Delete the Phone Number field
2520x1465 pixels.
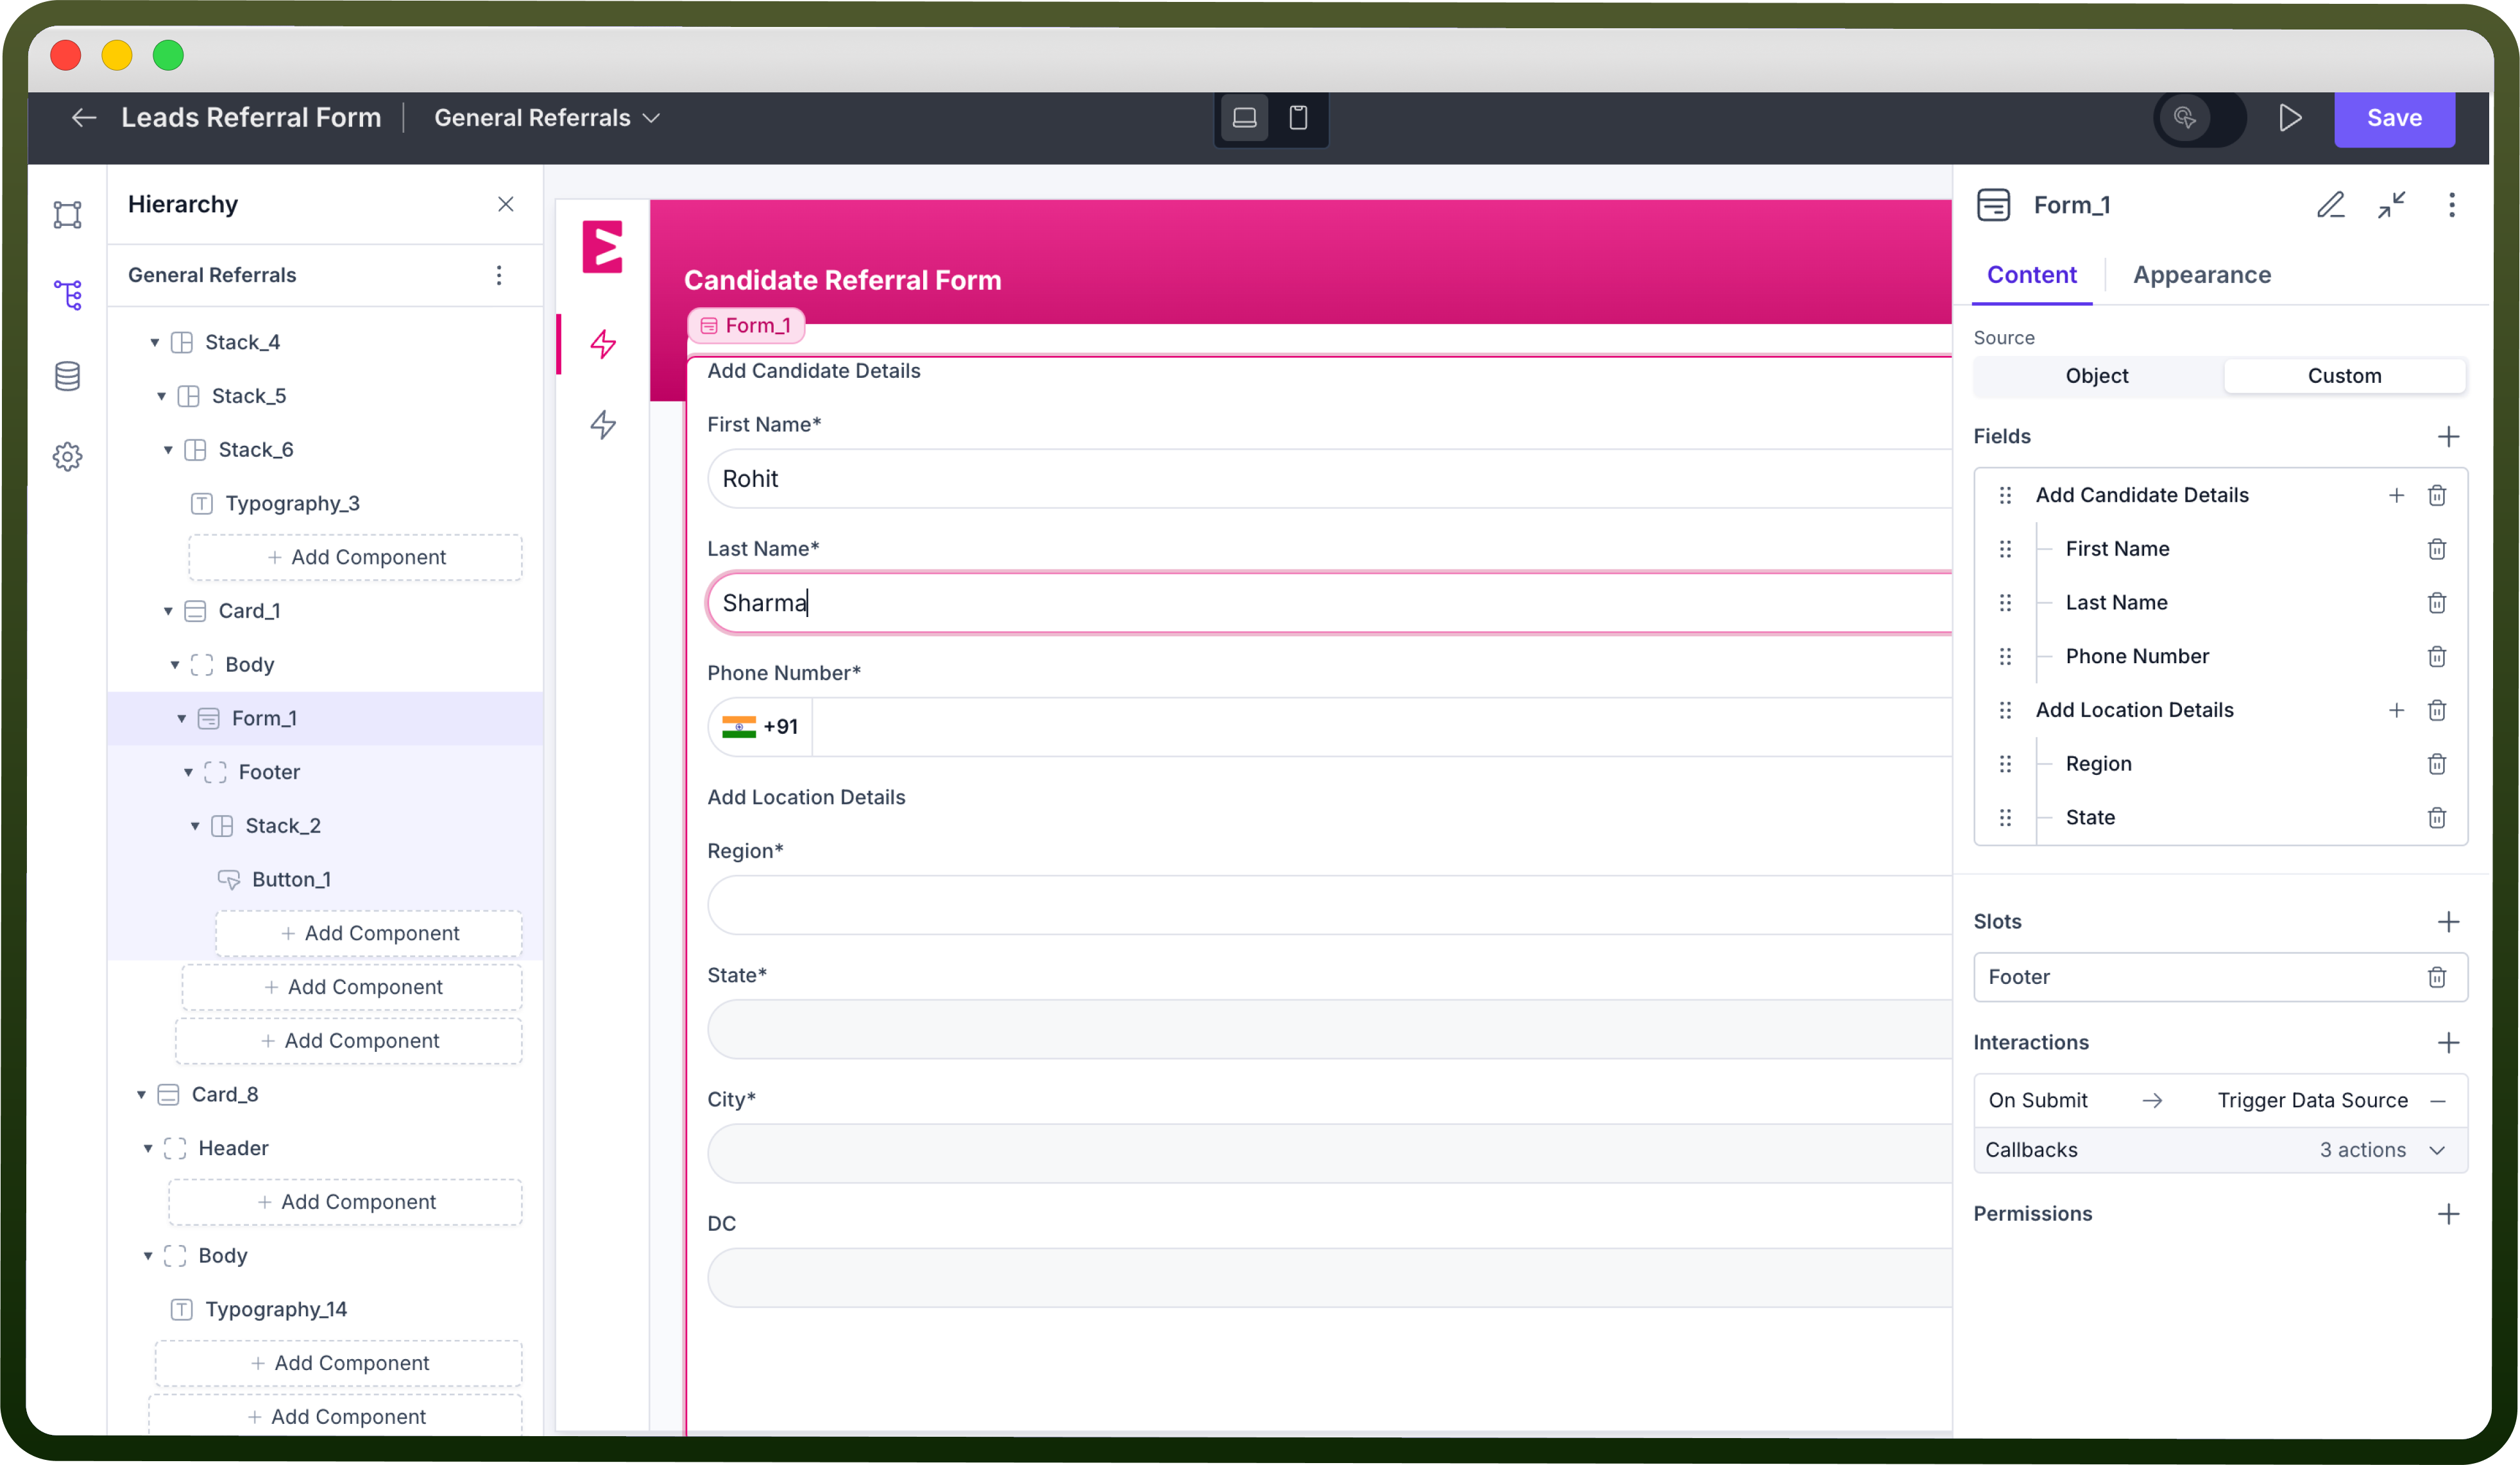click(2437, 657)
